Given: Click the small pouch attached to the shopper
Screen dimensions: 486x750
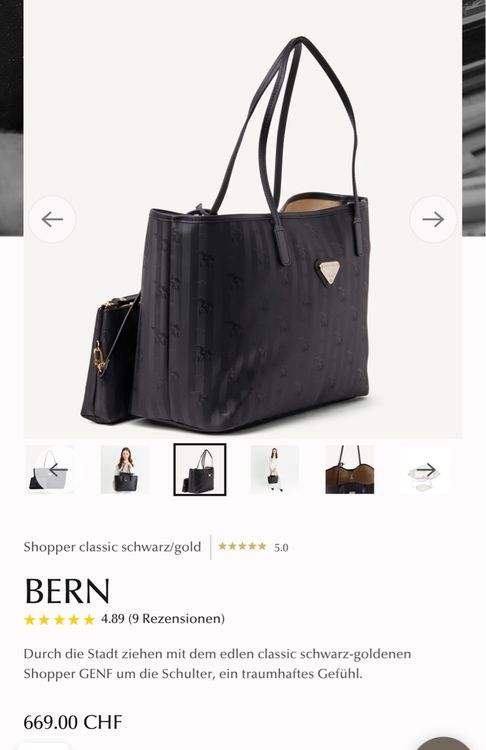Looking at the screenshot, I should pyautogui.click(x=110, y=359).
